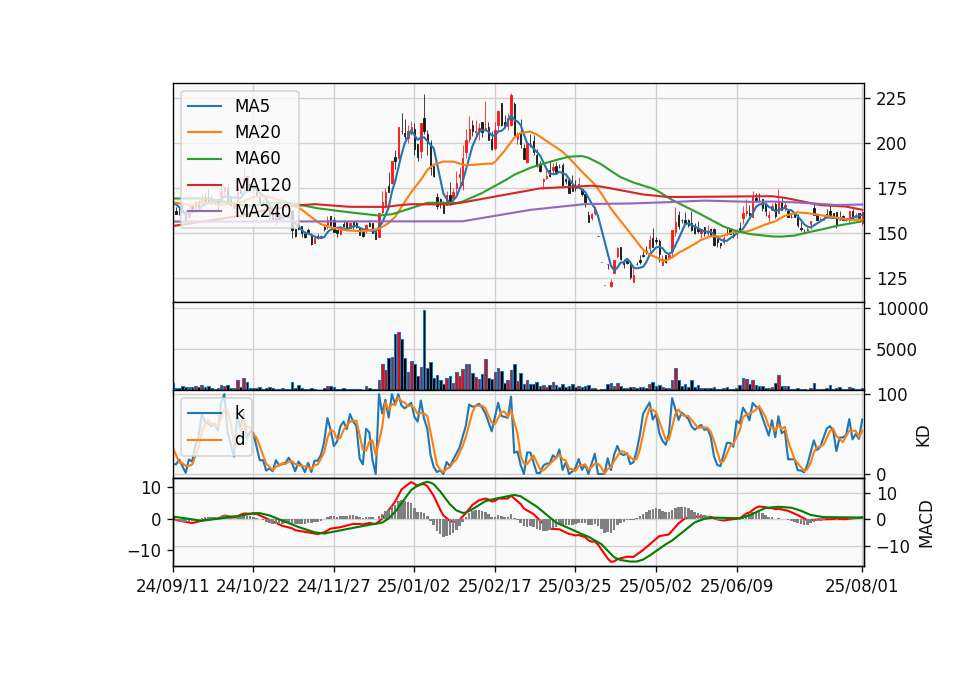Image resolution: width=960 pixels, height=690 pixels.
Task: Click the MA20 legend label
Action: point(257,132)
